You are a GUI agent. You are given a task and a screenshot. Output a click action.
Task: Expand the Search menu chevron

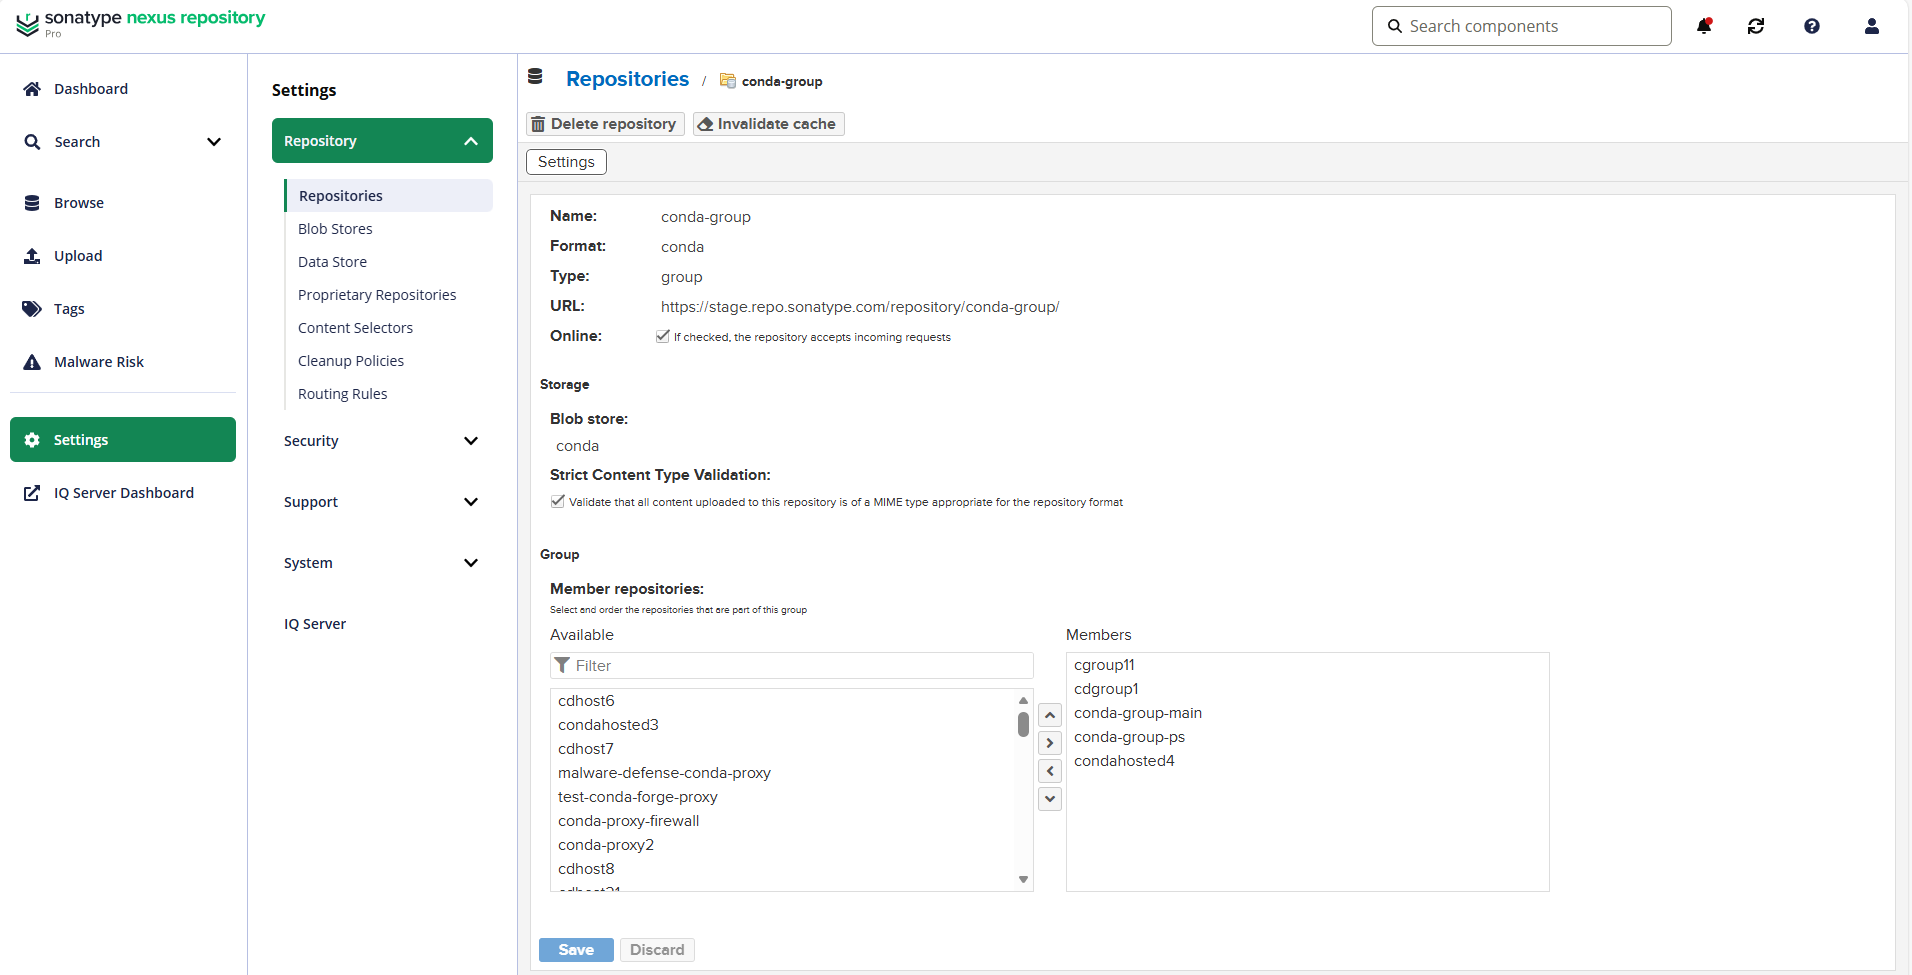coord(214,142)
